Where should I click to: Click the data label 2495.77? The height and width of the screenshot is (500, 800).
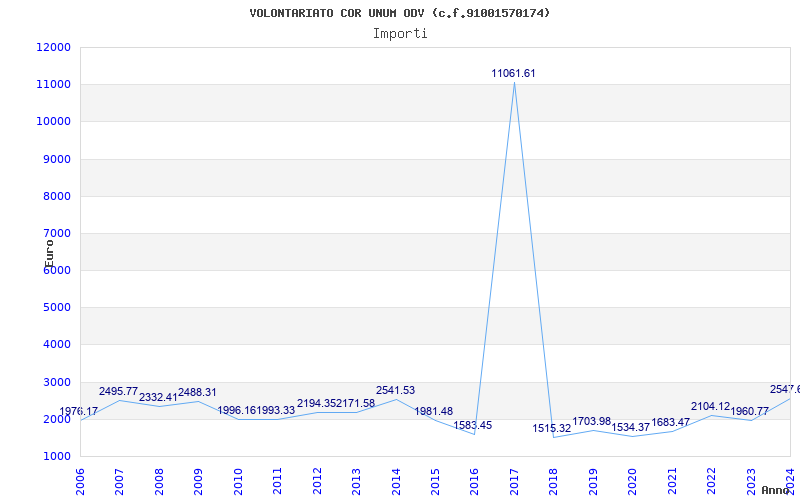pos(118,391)
